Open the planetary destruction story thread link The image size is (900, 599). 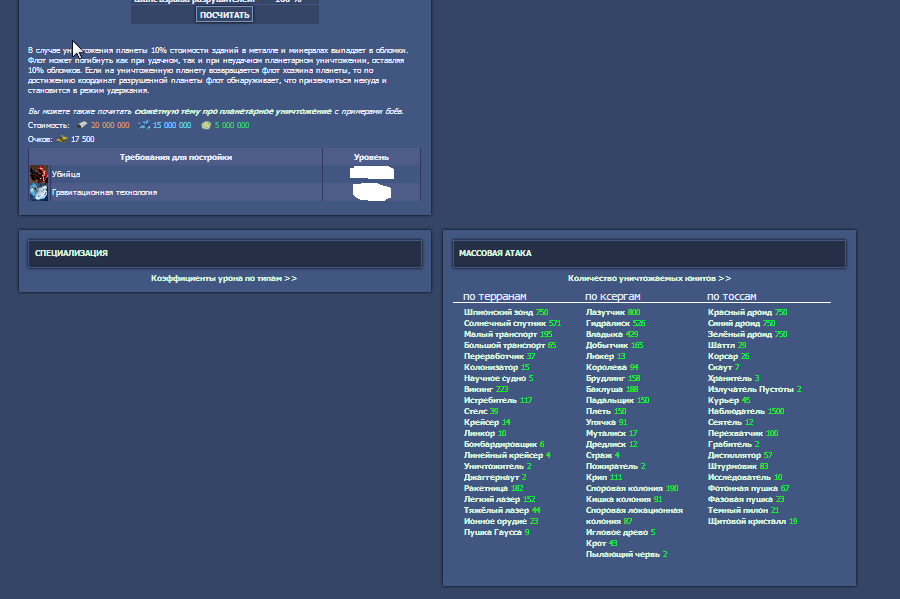[x=233, y=111]
